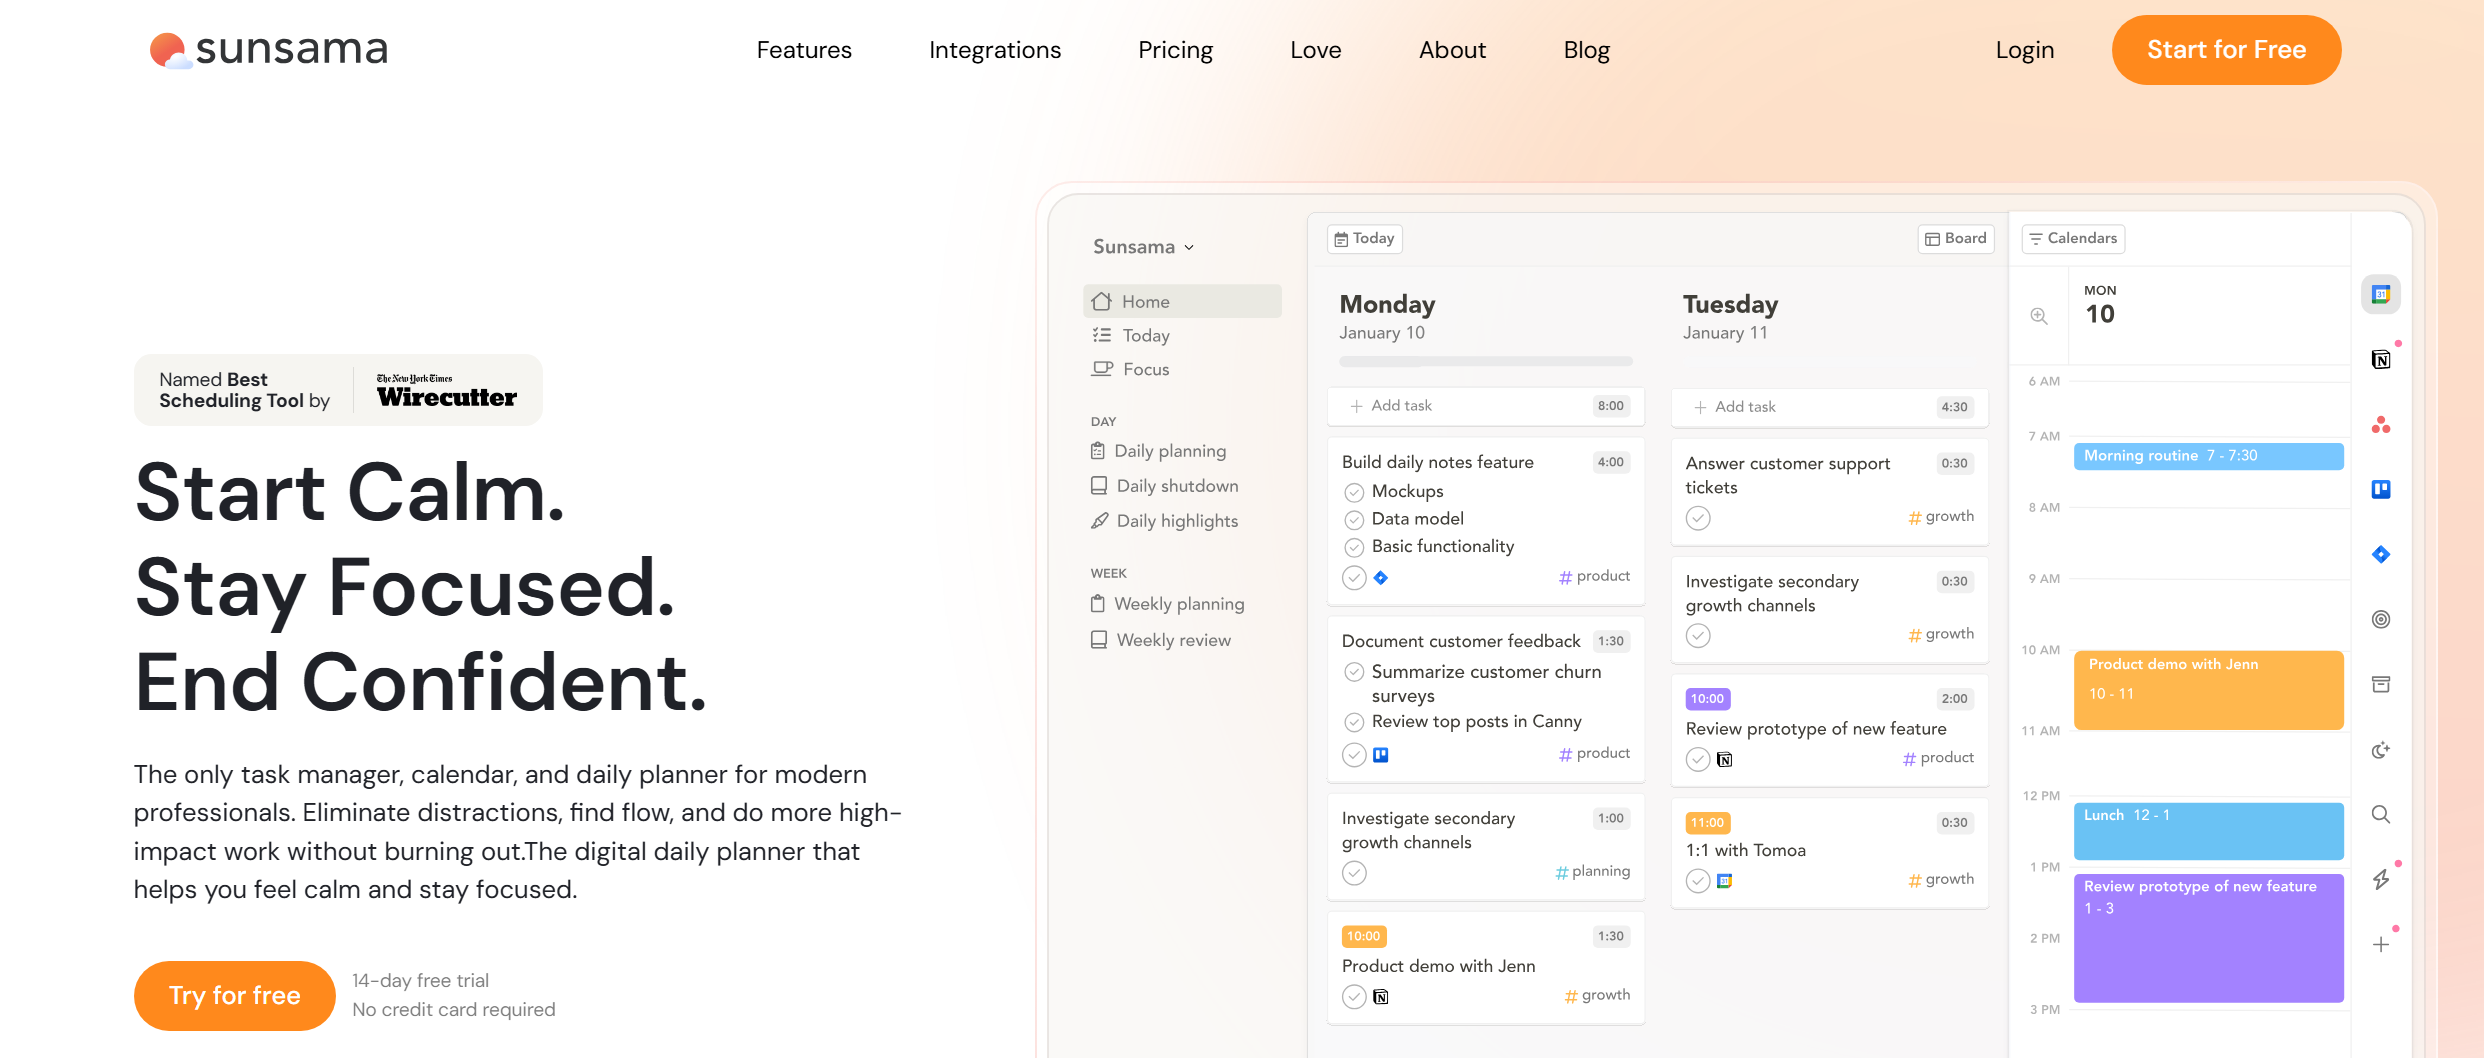The width and height of the screenshot is (2484, 1058).
Task: Click the Try for free button
Action: (x=233, y=995)
